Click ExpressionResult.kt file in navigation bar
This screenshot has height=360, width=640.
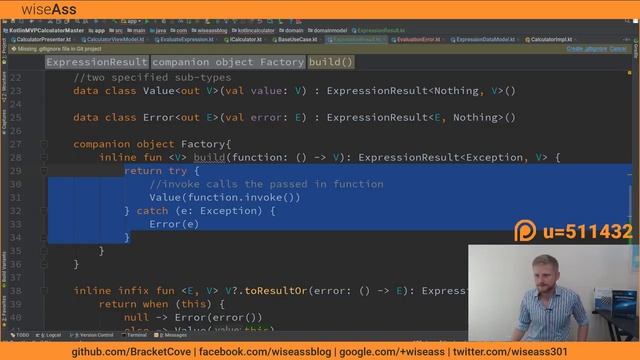378,31
